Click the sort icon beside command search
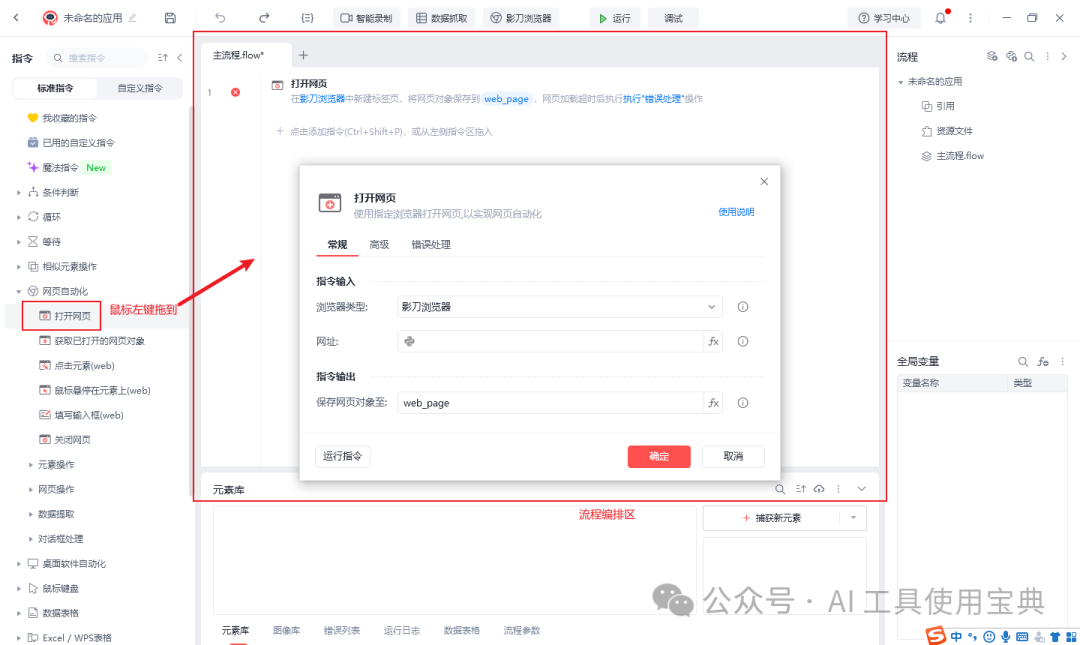This screenshot has width=1080, height=645. point(163,58)
